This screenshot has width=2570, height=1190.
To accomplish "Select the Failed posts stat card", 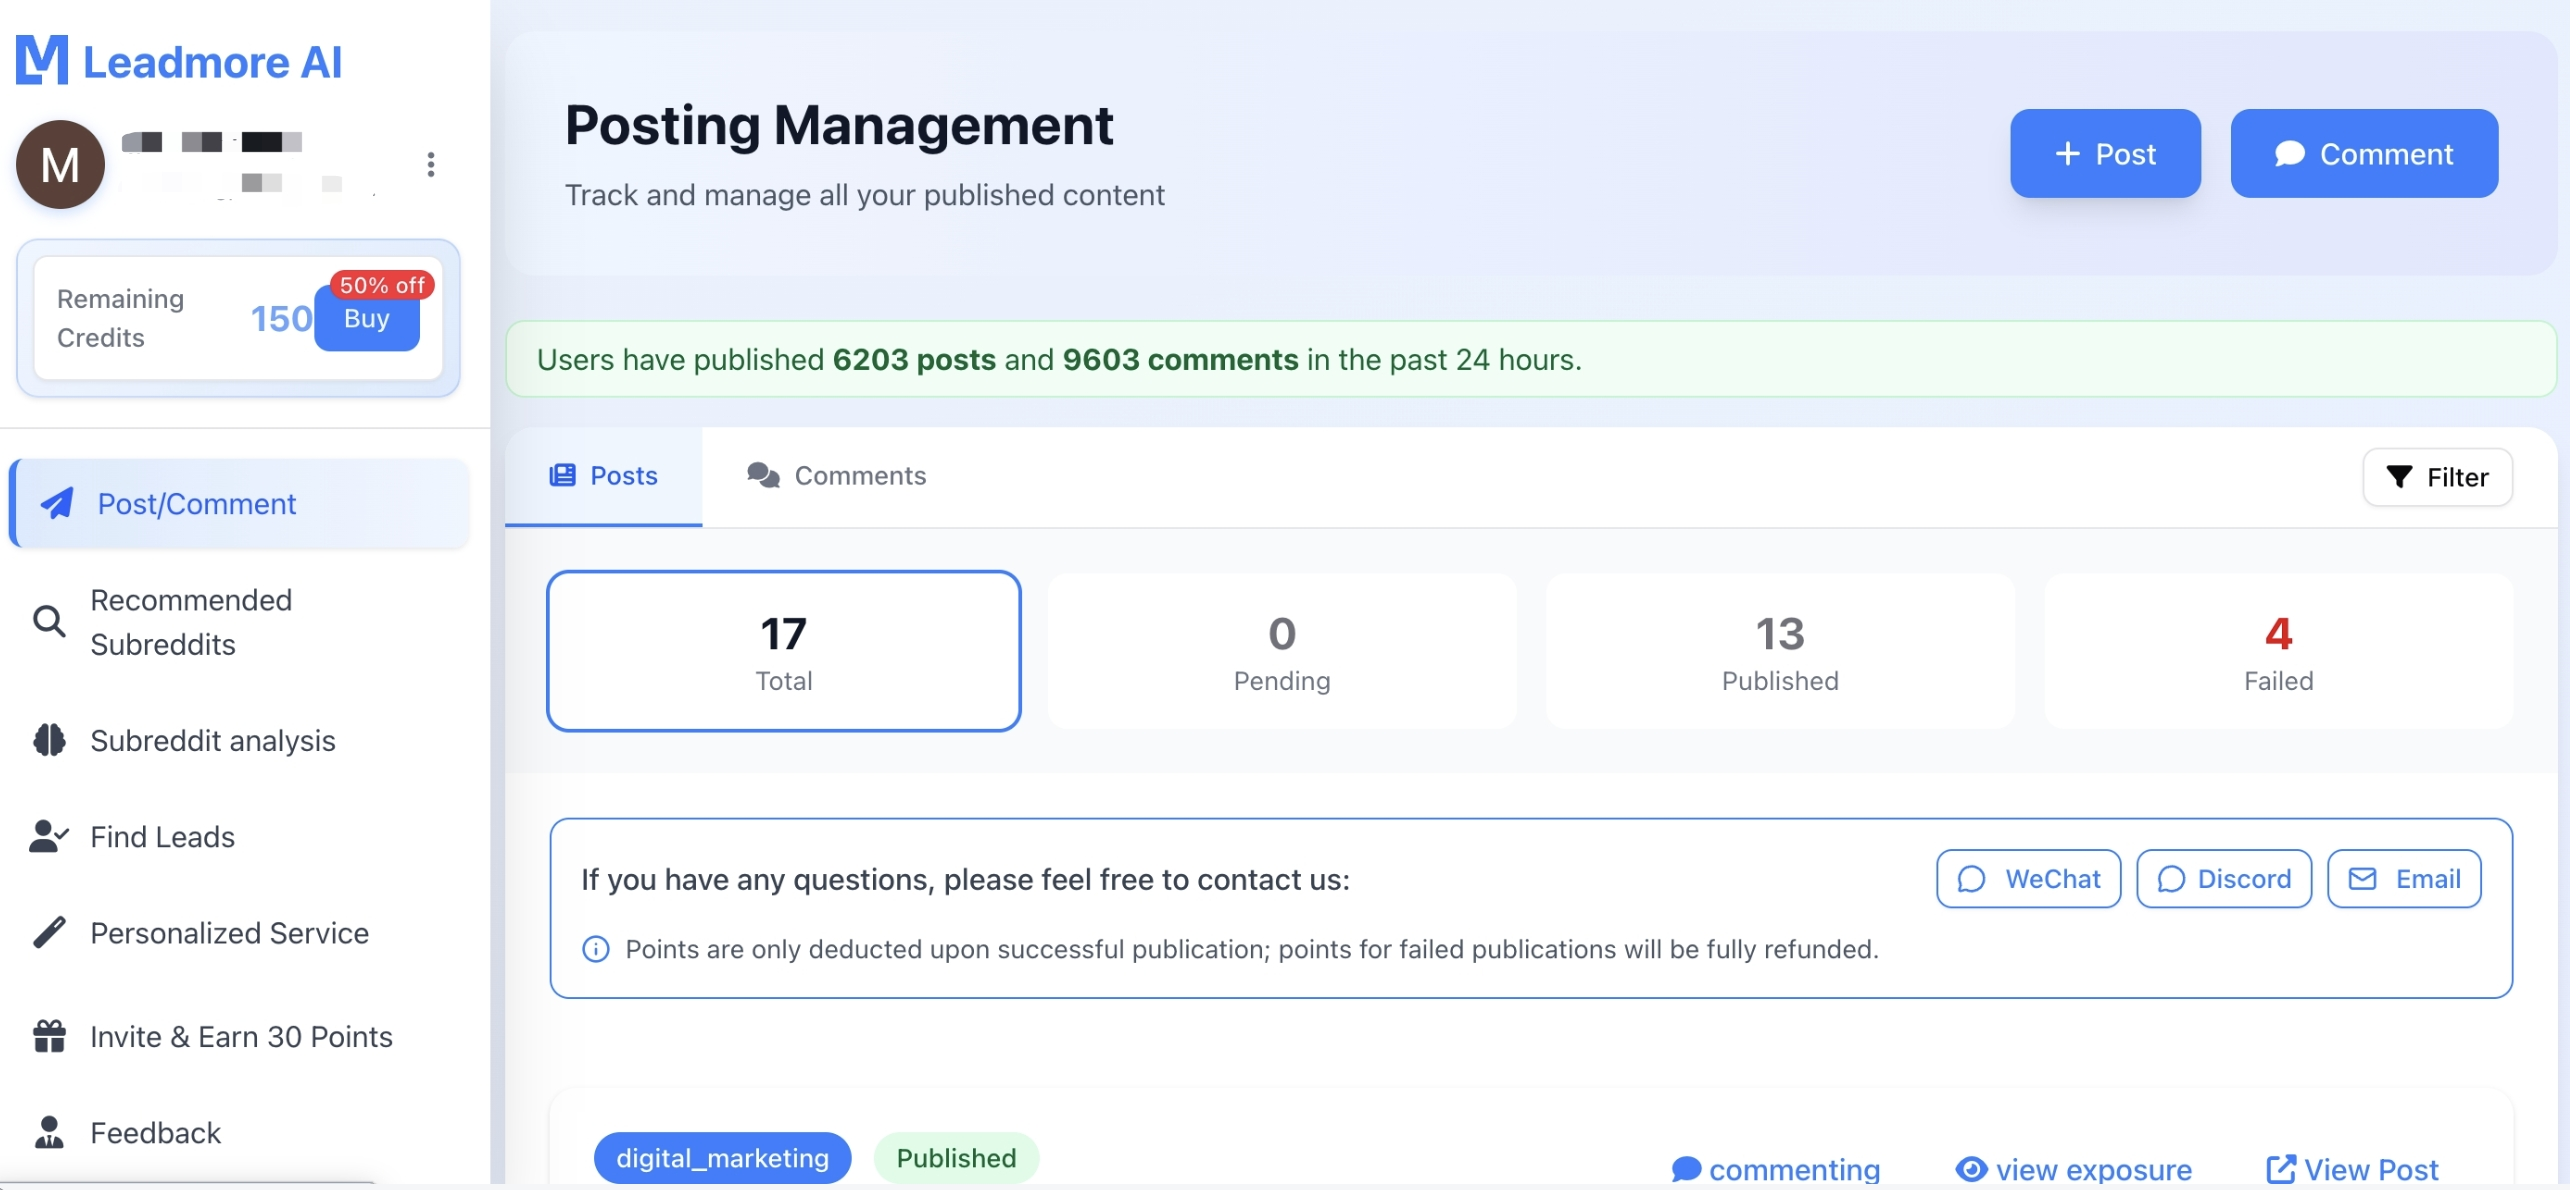I will click(2277, 652).
